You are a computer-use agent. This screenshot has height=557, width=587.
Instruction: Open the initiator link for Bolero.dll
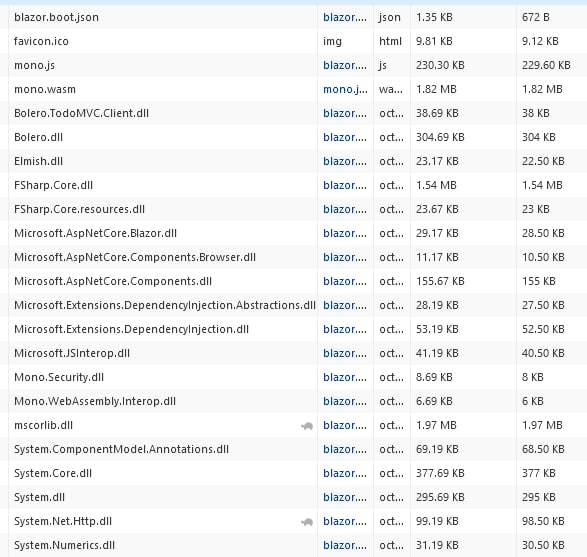click(x=345, y=137)
